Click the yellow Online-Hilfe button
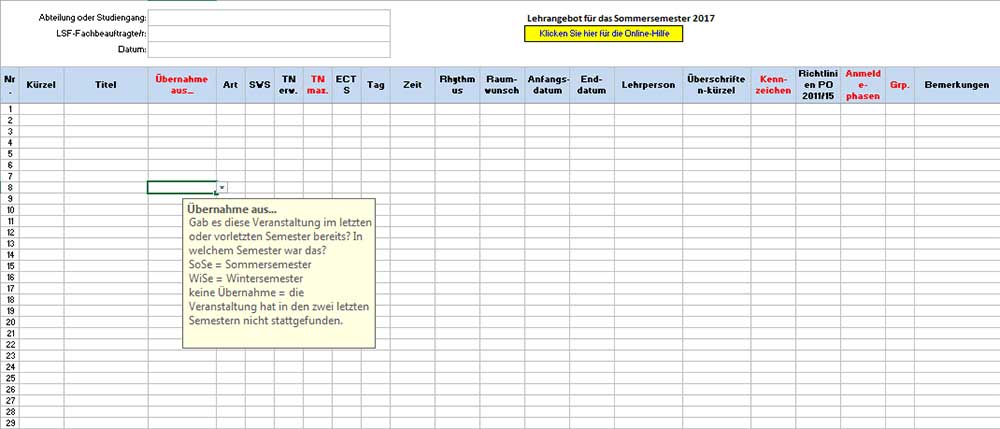The image size is (1000, 429). (603, 34)
